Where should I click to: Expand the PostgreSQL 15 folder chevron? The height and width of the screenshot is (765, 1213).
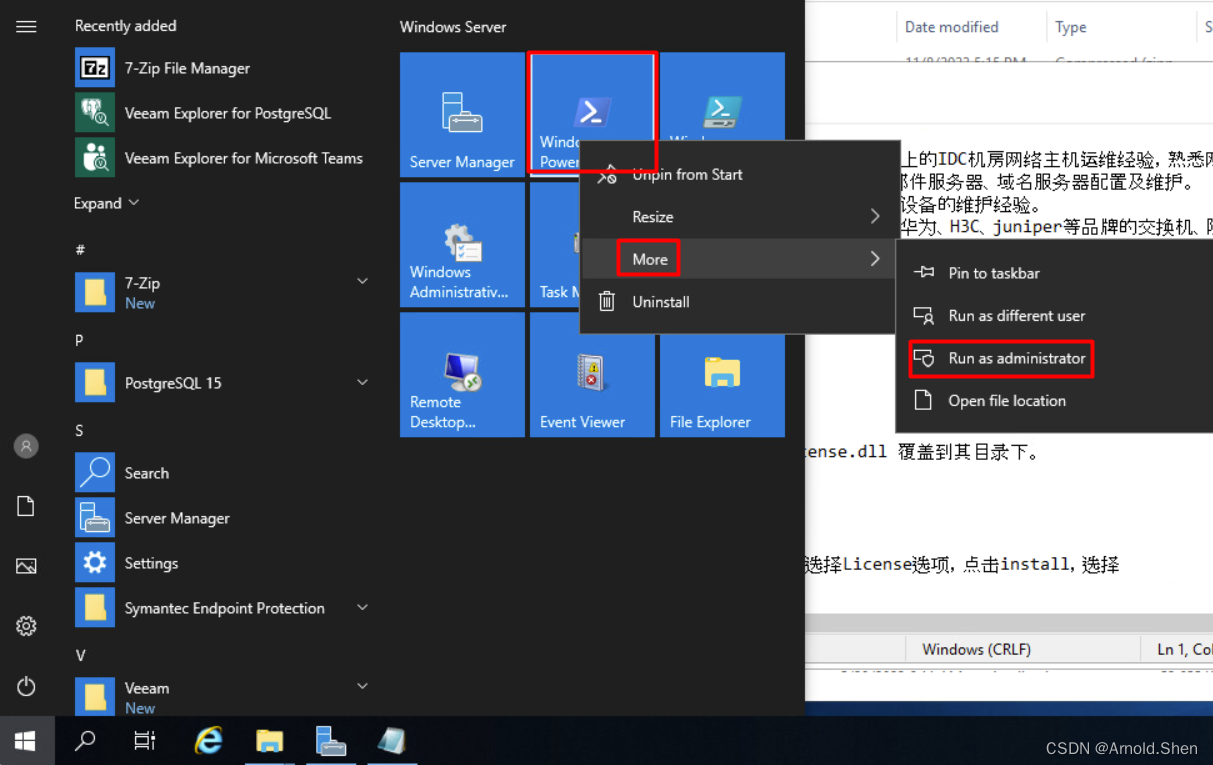[362, 382]
